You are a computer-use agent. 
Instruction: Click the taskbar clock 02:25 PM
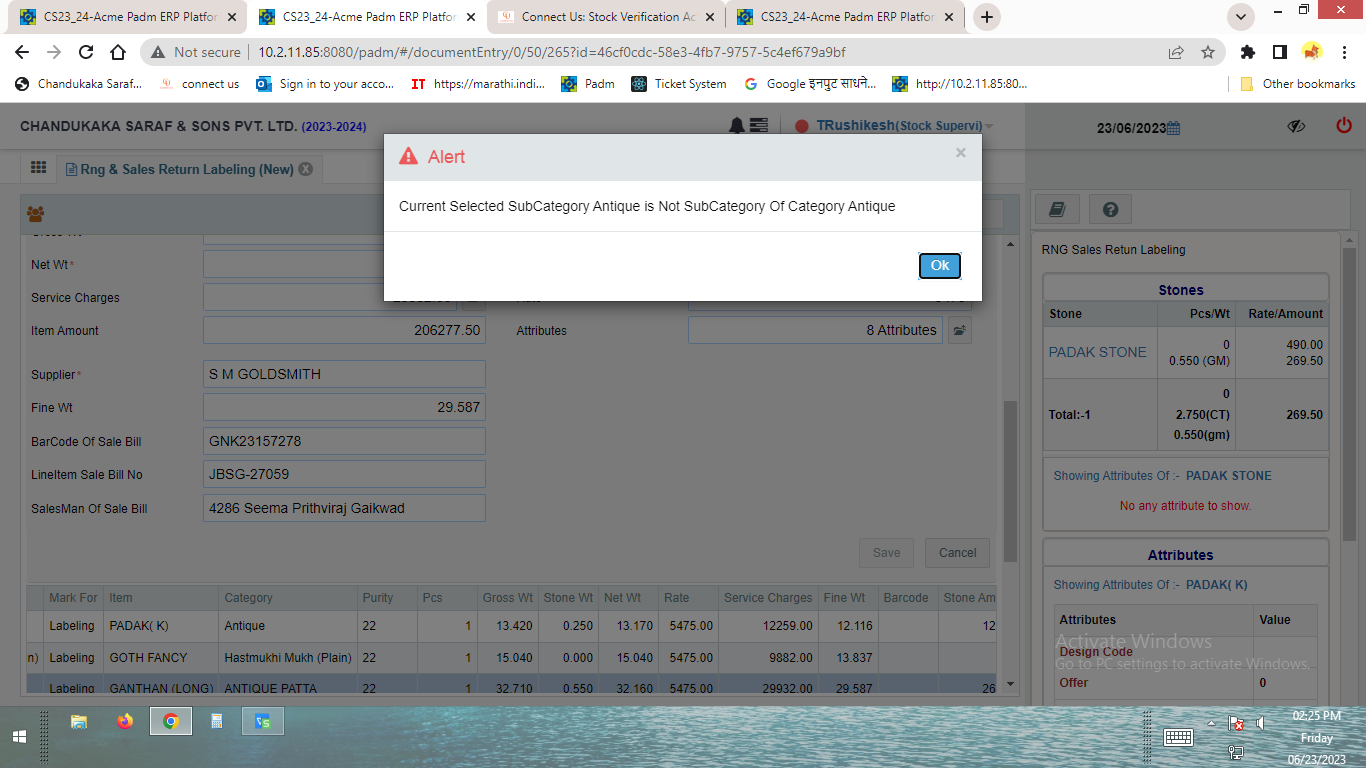tap(1316, 716)
